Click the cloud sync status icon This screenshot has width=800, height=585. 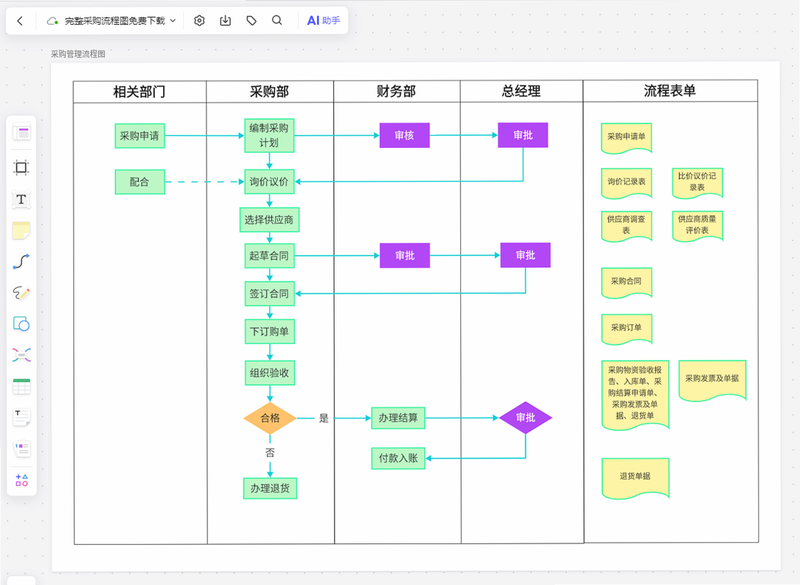click(x=52, y=21)
